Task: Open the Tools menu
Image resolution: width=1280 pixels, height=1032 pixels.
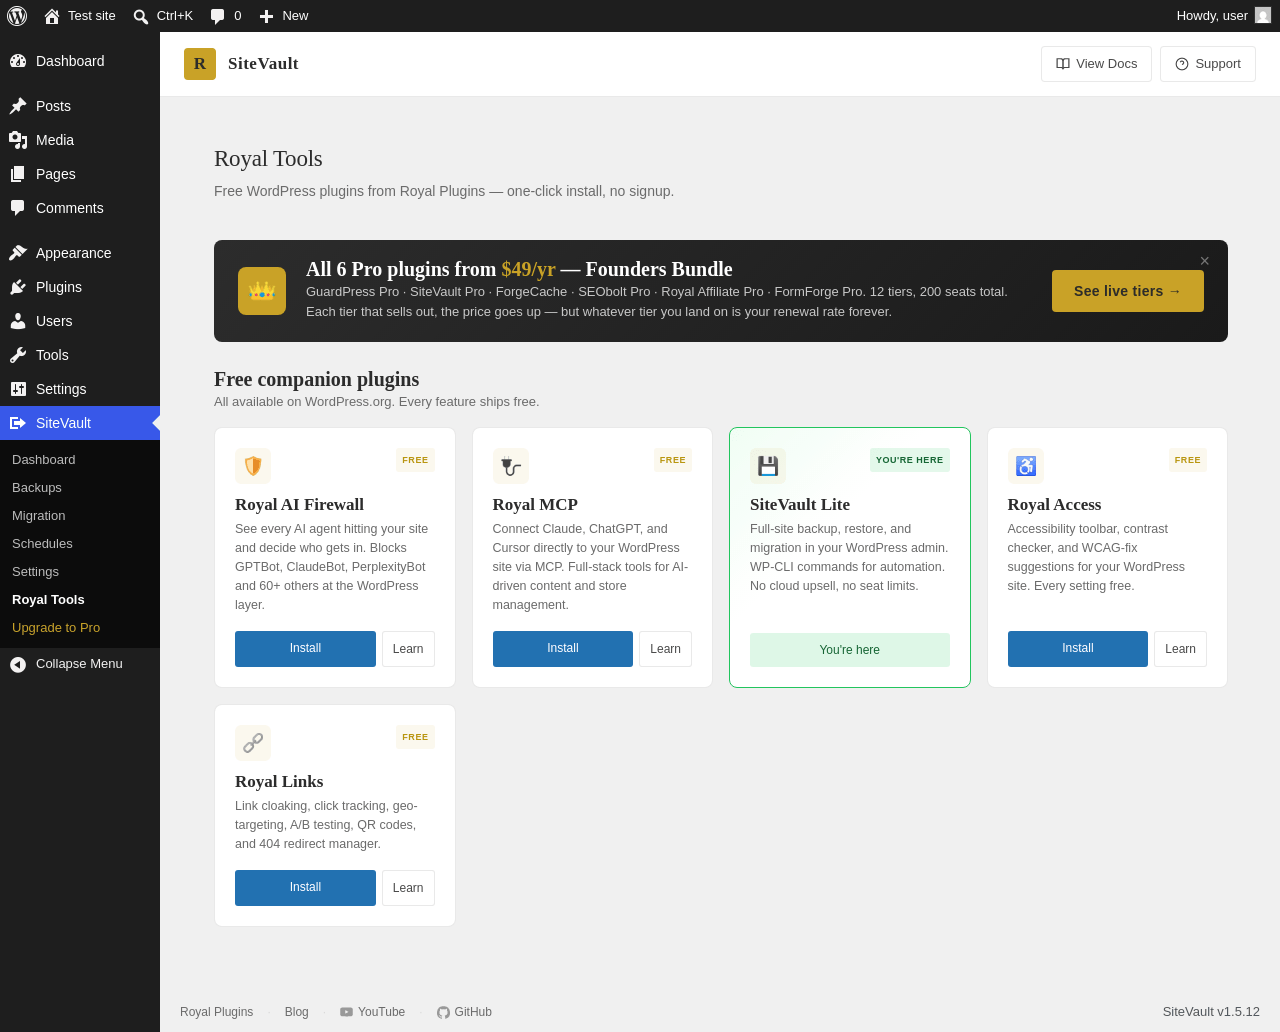Action: click(80, 355)
